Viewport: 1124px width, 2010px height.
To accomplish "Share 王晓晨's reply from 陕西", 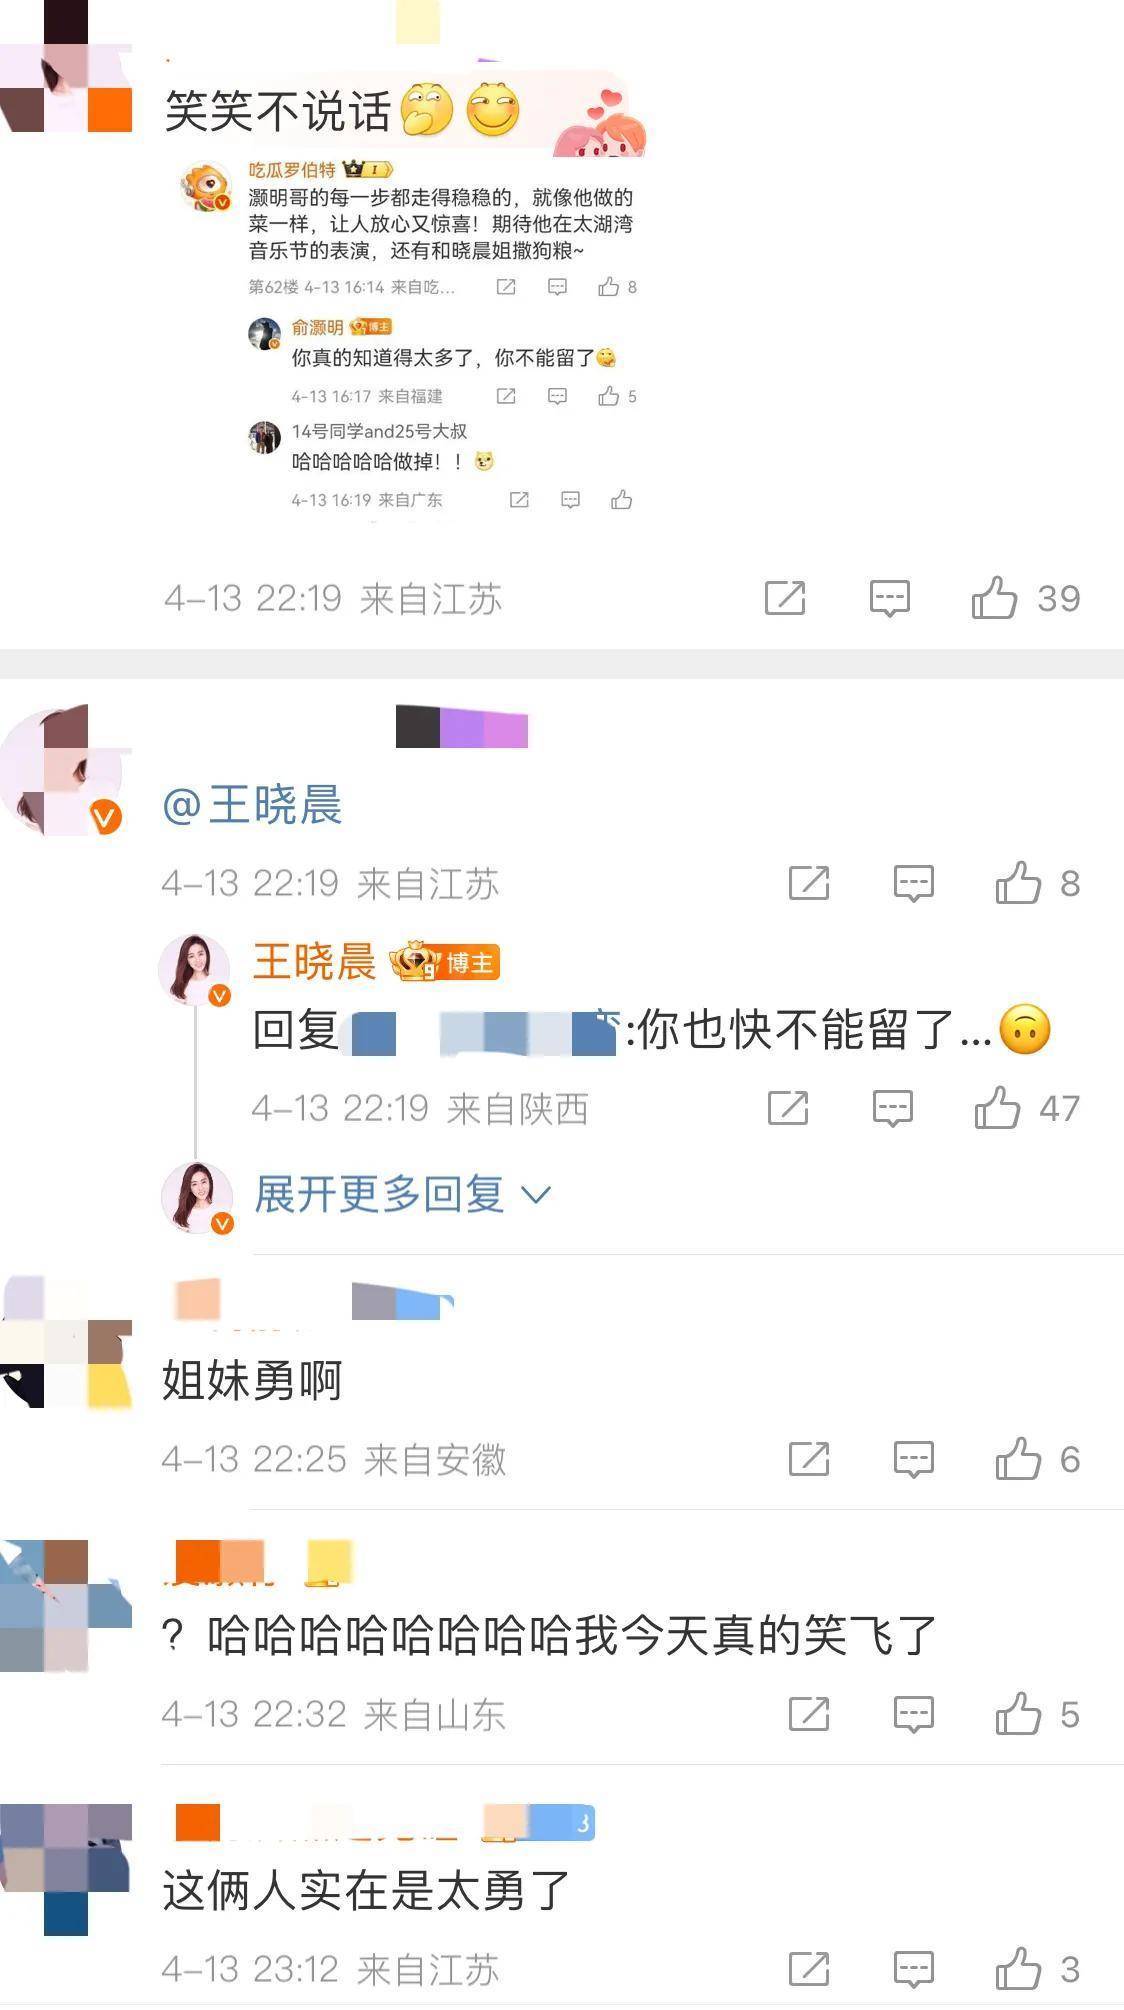I will coord(788,1108).
